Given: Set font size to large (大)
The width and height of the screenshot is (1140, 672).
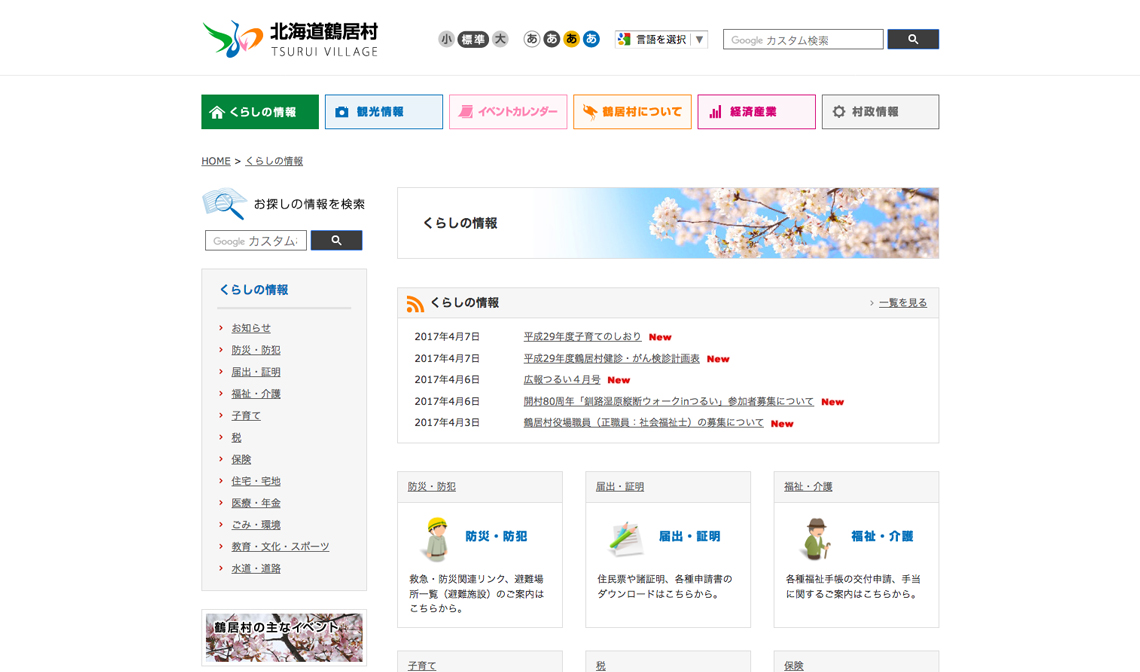Looking at the screenshot, I should 500,39.
